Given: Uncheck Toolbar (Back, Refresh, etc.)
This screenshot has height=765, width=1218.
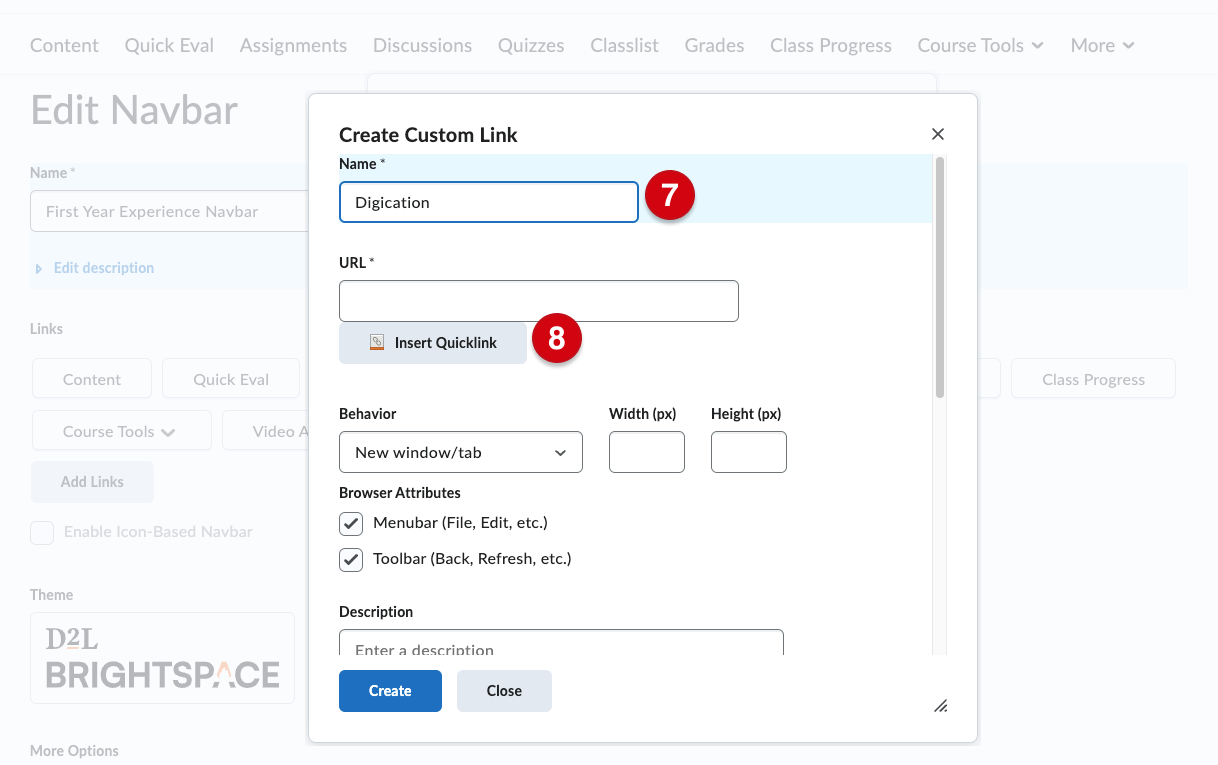Looking at the screenshot, I should 351,559.
